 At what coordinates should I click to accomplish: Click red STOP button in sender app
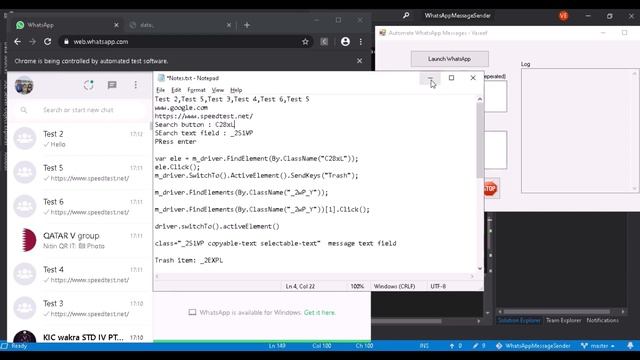[490, 189]
